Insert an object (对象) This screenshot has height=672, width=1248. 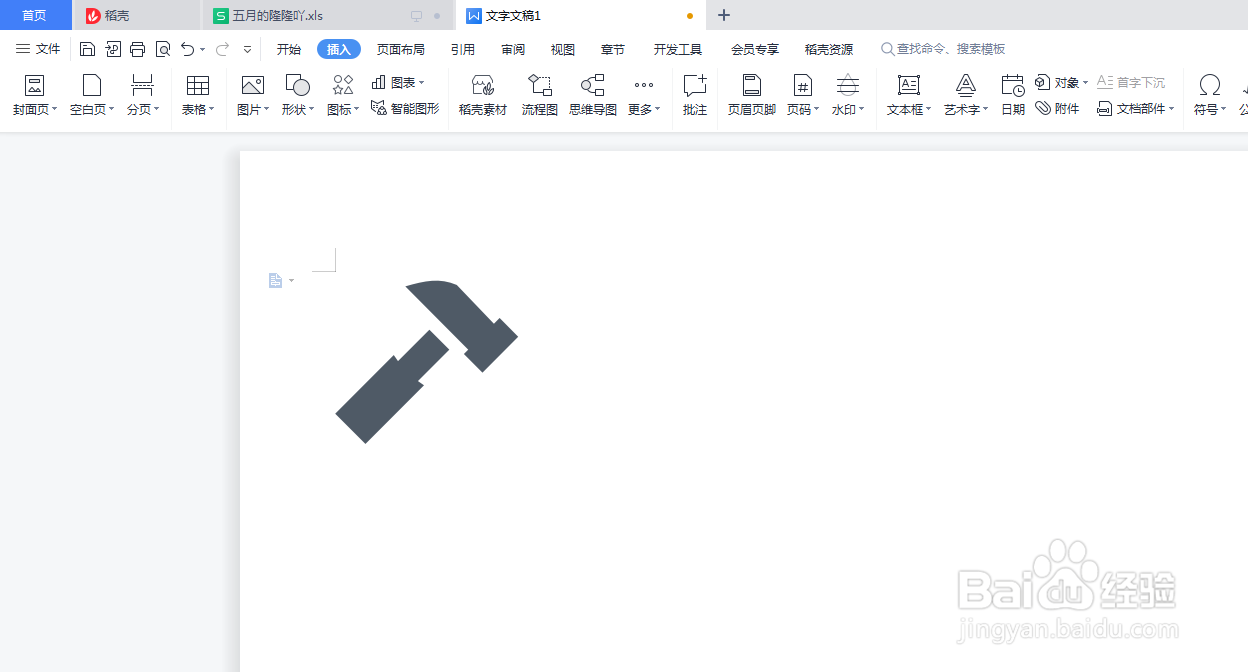(1062, 82)
